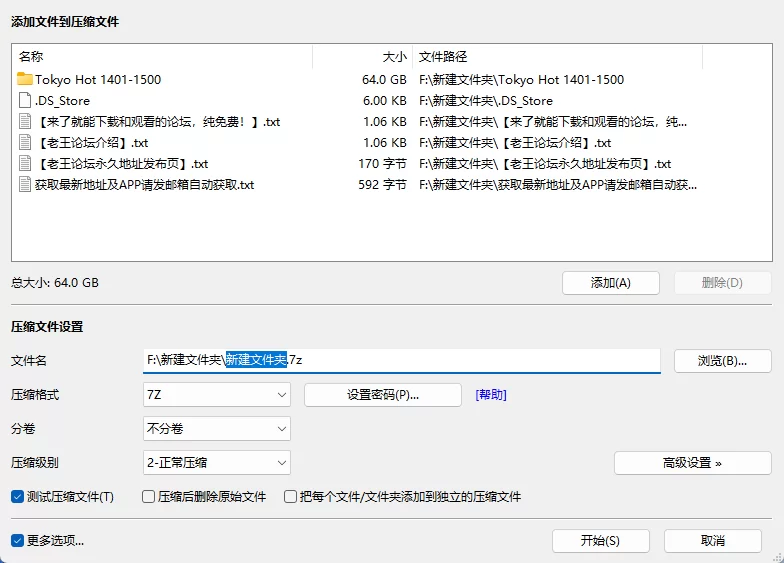Viewport: 784px width, 563px height.
Task: Open the 压缩级别 2-正常压缩 dropdown
Action: tap(216, 462)
